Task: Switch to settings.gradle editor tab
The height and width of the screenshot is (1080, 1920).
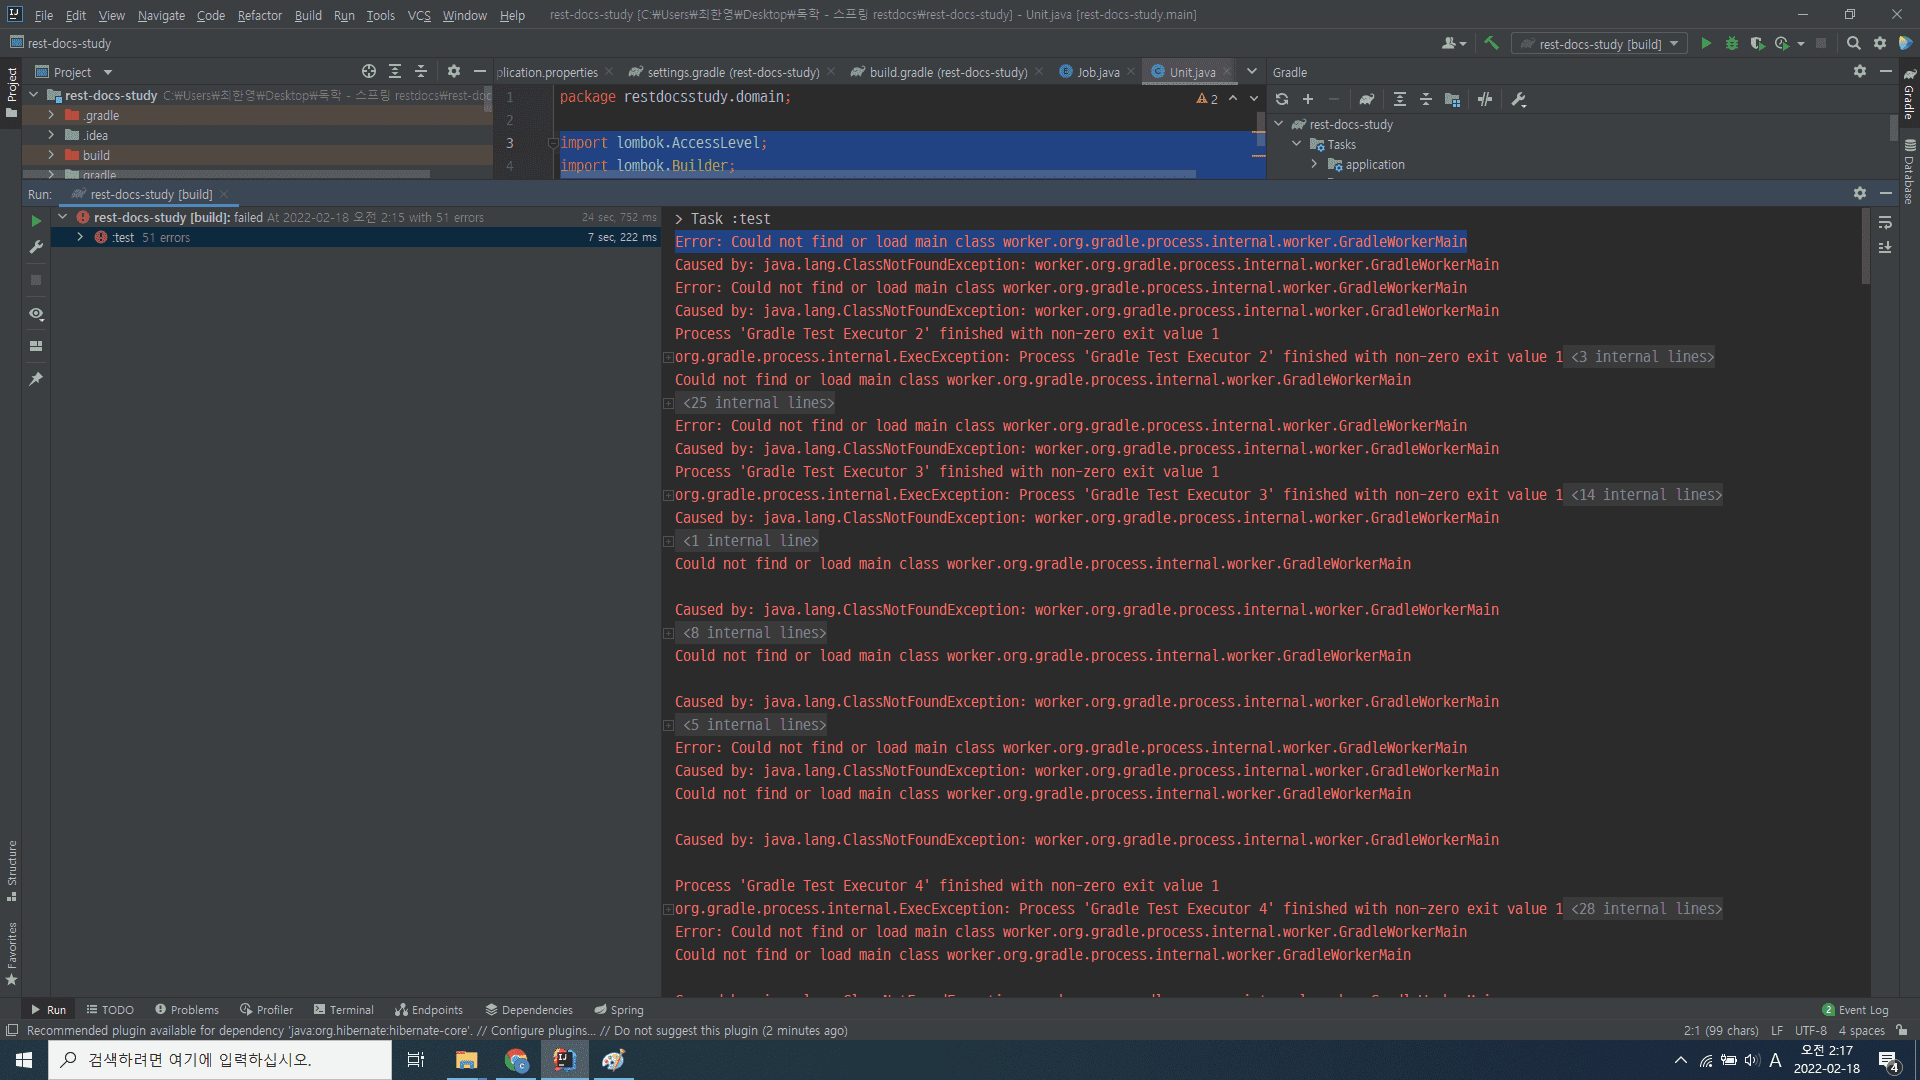Action: (733, 72)
